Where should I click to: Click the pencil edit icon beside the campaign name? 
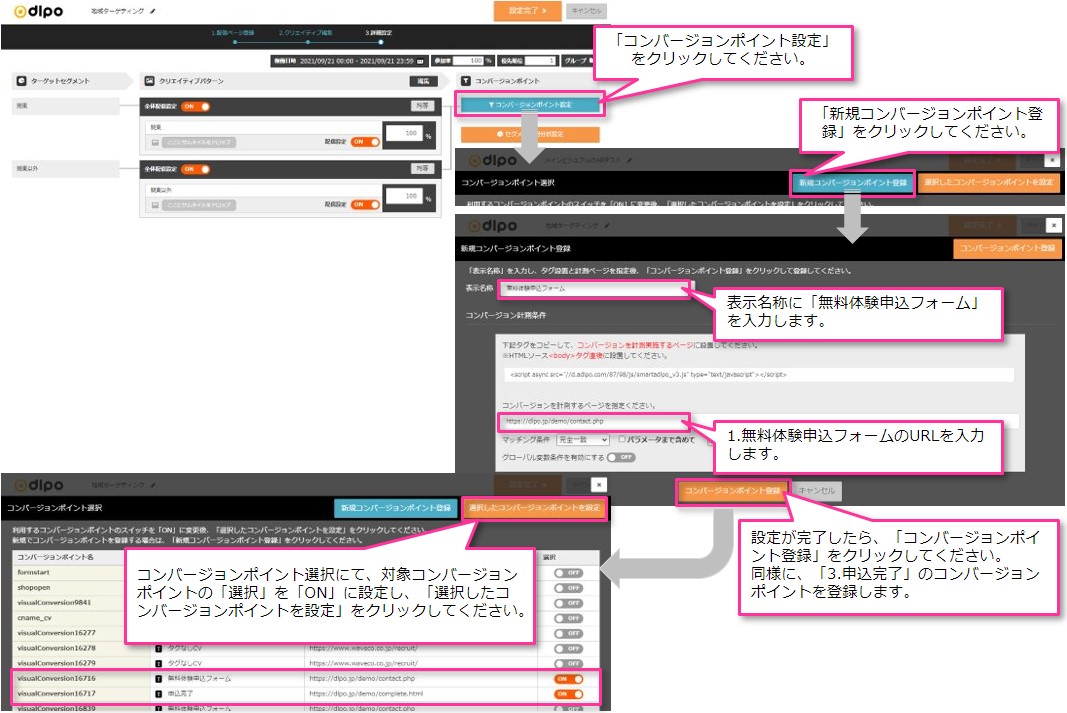(152, 12)
